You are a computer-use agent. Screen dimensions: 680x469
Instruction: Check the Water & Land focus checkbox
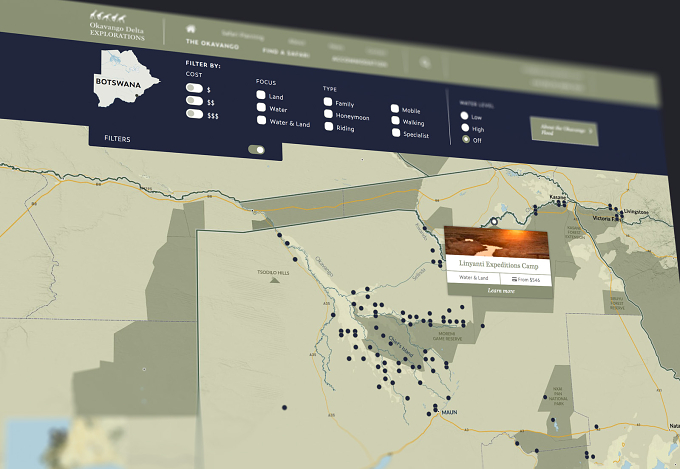tap(261, 120)
